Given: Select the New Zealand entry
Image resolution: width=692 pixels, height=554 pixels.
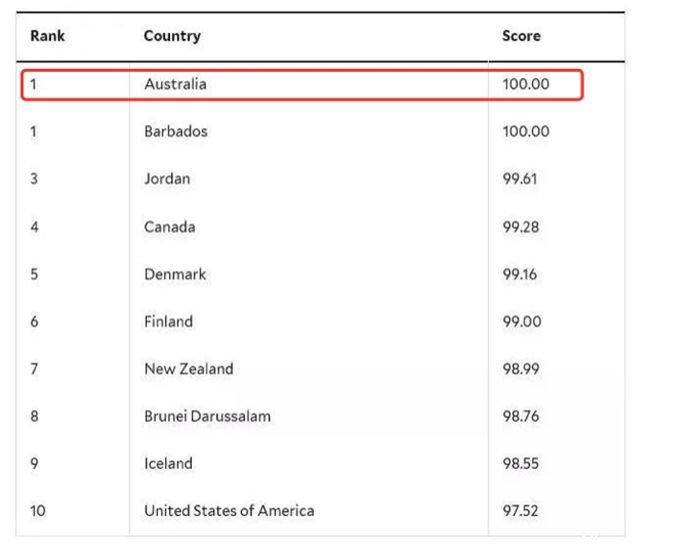Looking at the screenshot, I should [x=189, y=369].
